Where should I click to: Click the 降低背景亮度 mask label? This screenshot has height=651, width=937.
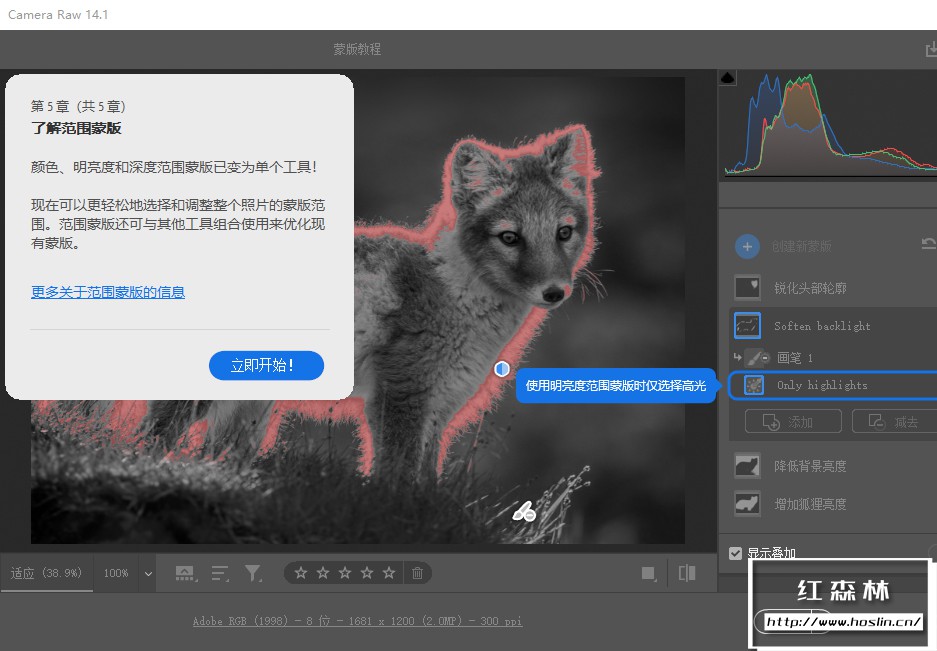(x=810, y=466)
